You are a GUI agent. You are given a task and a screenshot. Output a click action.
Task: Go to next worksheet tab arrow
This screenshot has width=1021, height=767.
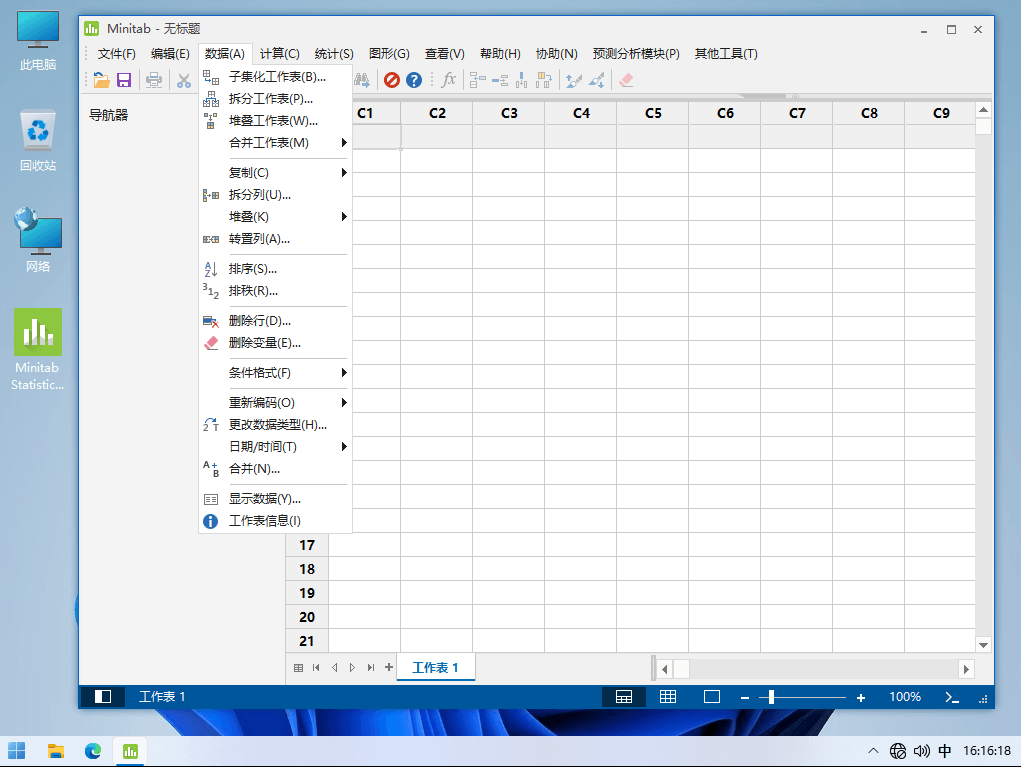coord(352,667)
